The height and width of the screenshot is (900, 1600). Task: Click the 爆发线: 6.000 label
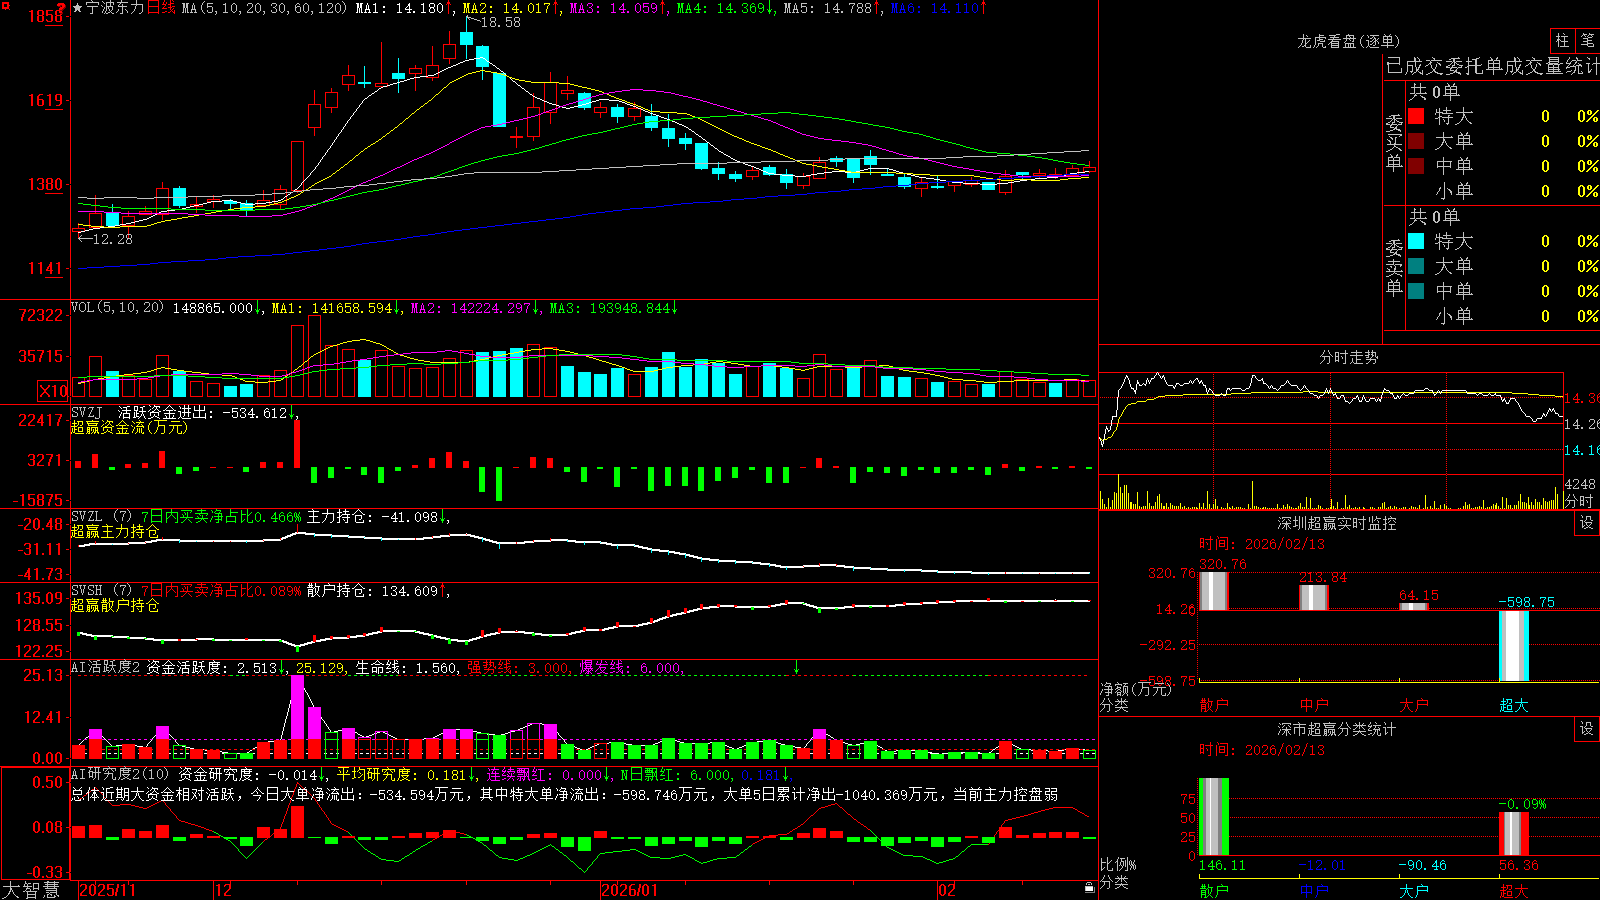(631, 668)
